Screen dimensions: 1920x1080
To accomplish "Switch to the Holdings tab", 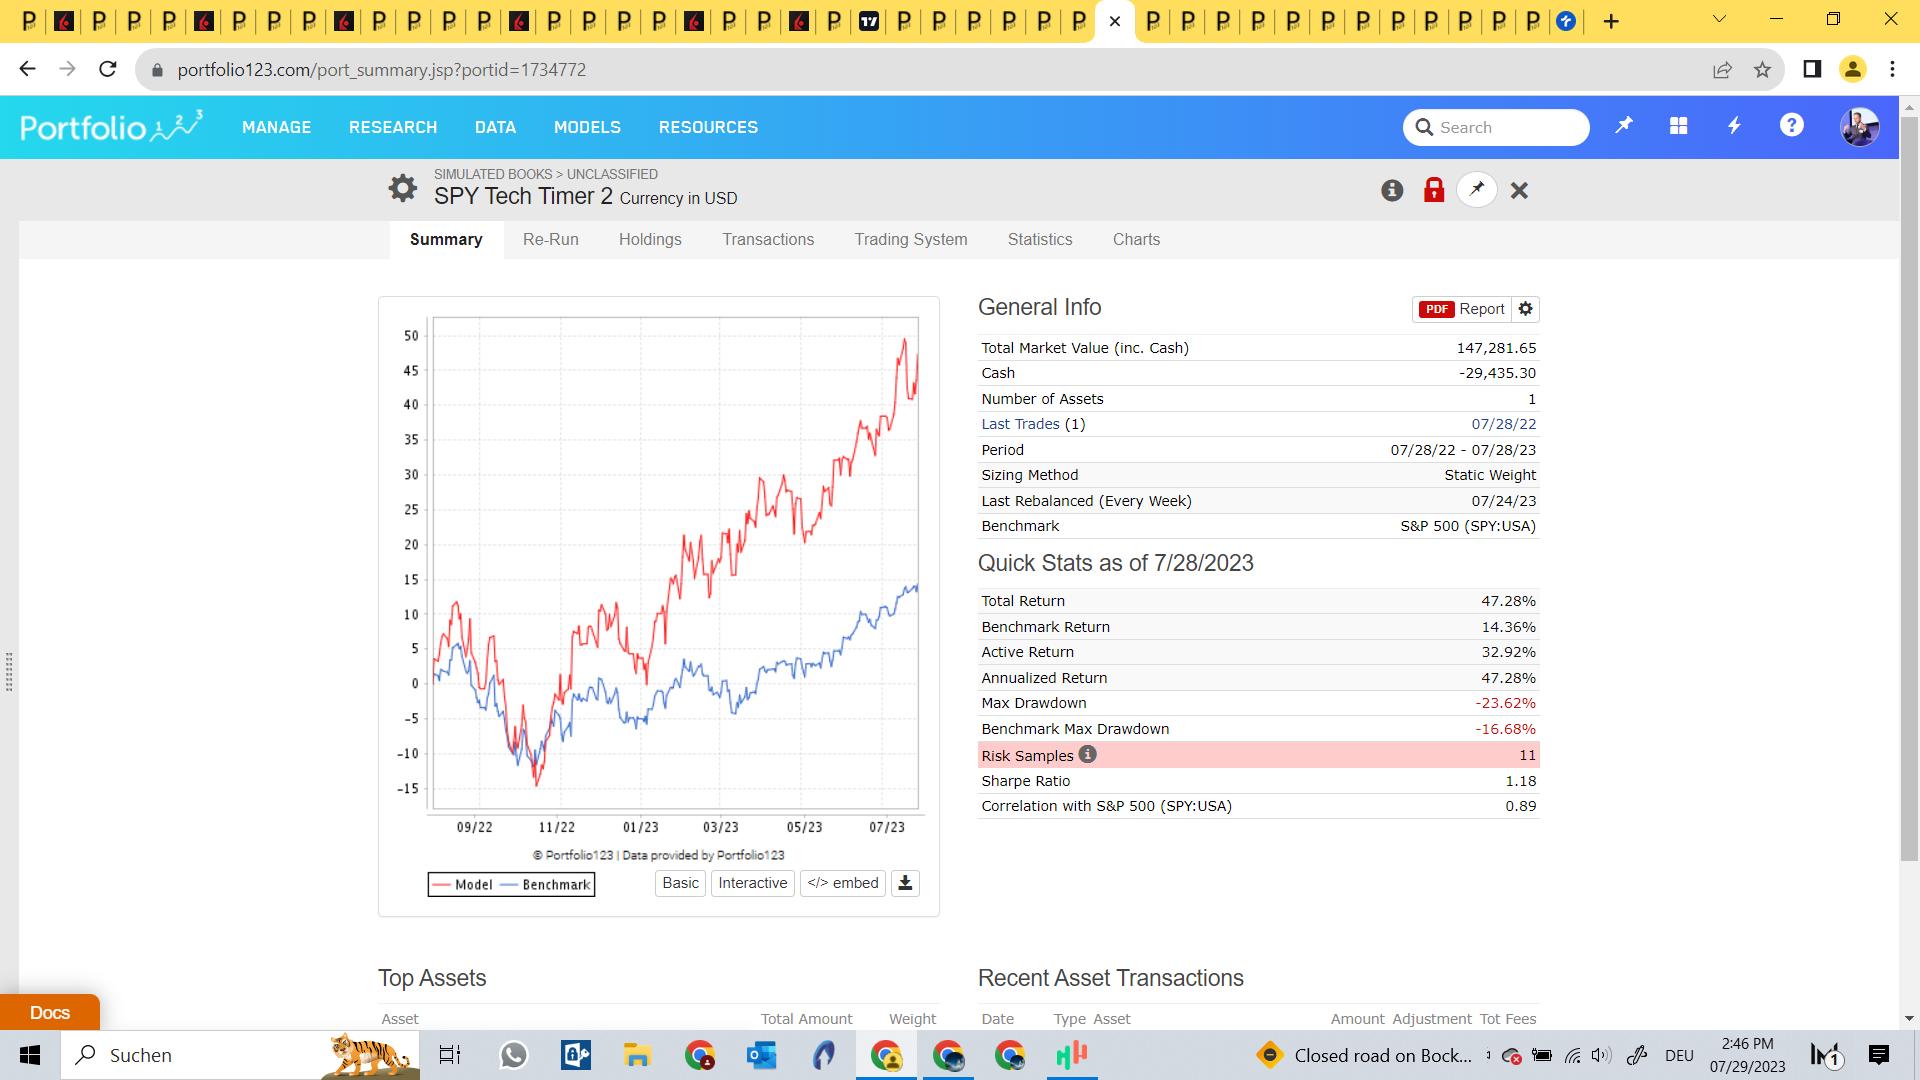I will coord(650,240).
